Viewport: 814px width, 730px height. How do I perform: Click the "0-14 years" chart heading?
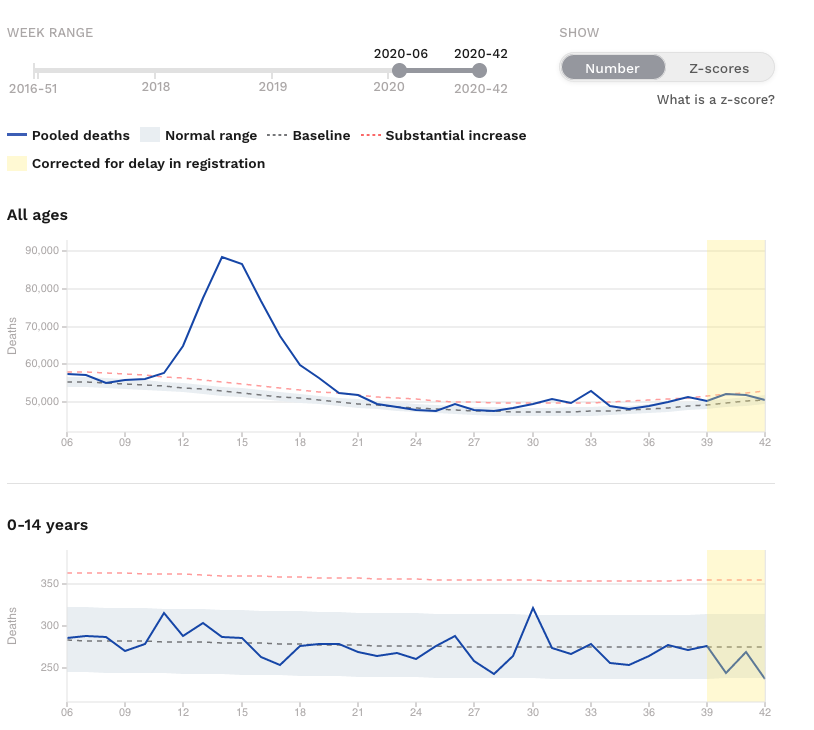pos(48,525)
